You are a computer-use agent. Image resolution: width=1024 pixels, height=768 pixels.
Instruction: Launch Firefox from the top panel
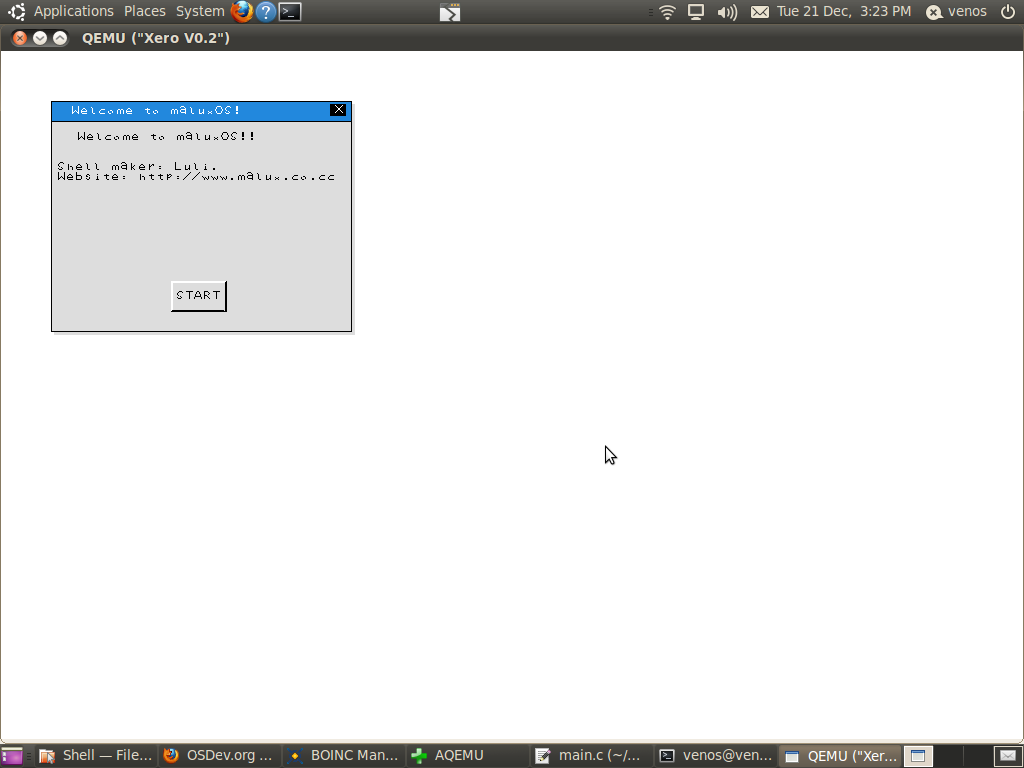pyautogui.click(x=242, y=12)
